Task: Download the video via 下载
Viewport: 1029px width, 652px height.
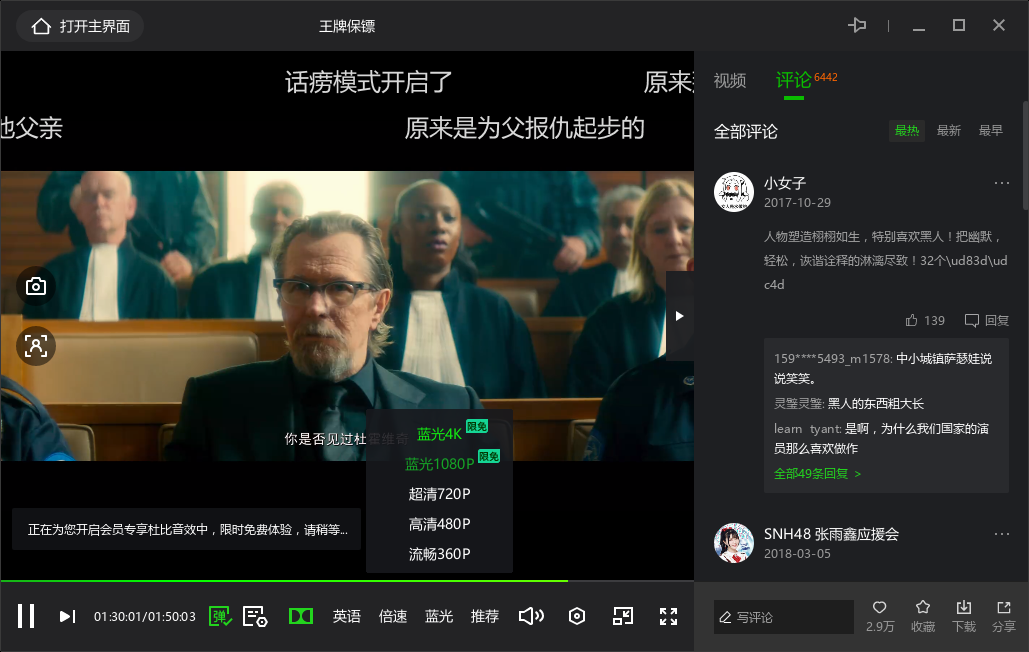Action: coord(963,616)
